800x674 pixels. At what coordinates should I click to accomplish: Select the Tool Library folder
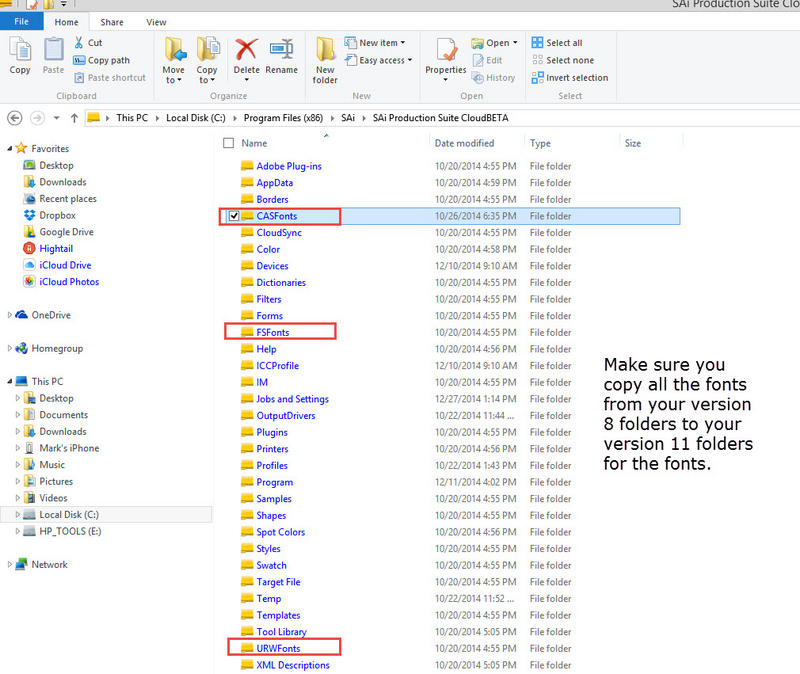click(x=282, y=632)
